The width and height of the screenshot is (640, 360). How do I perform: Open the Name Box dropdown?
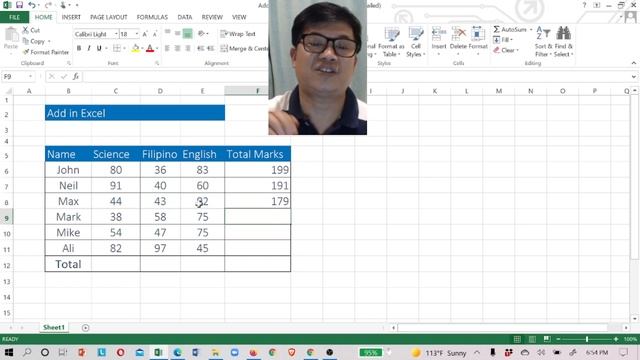coord(30,77)
